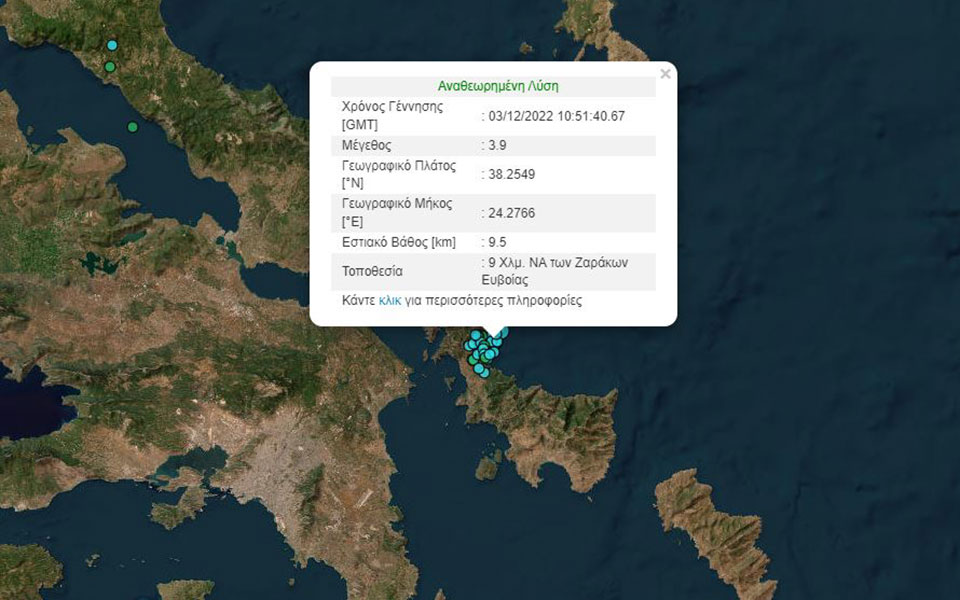Select the green marker below the top-left cyan dot

pos(110,66)
